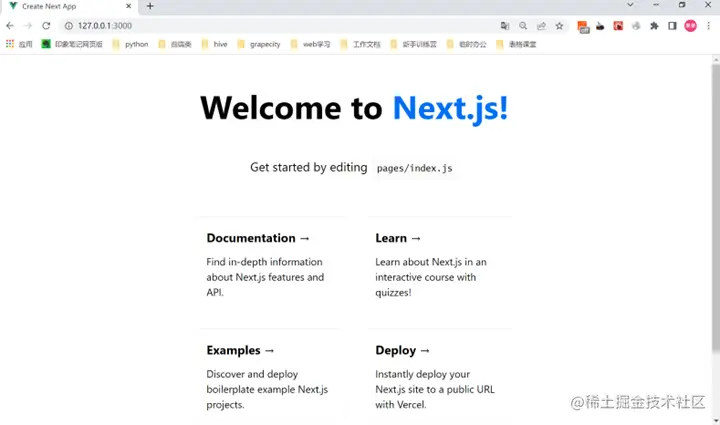Click the translate page icon

[x=505, y=26]
